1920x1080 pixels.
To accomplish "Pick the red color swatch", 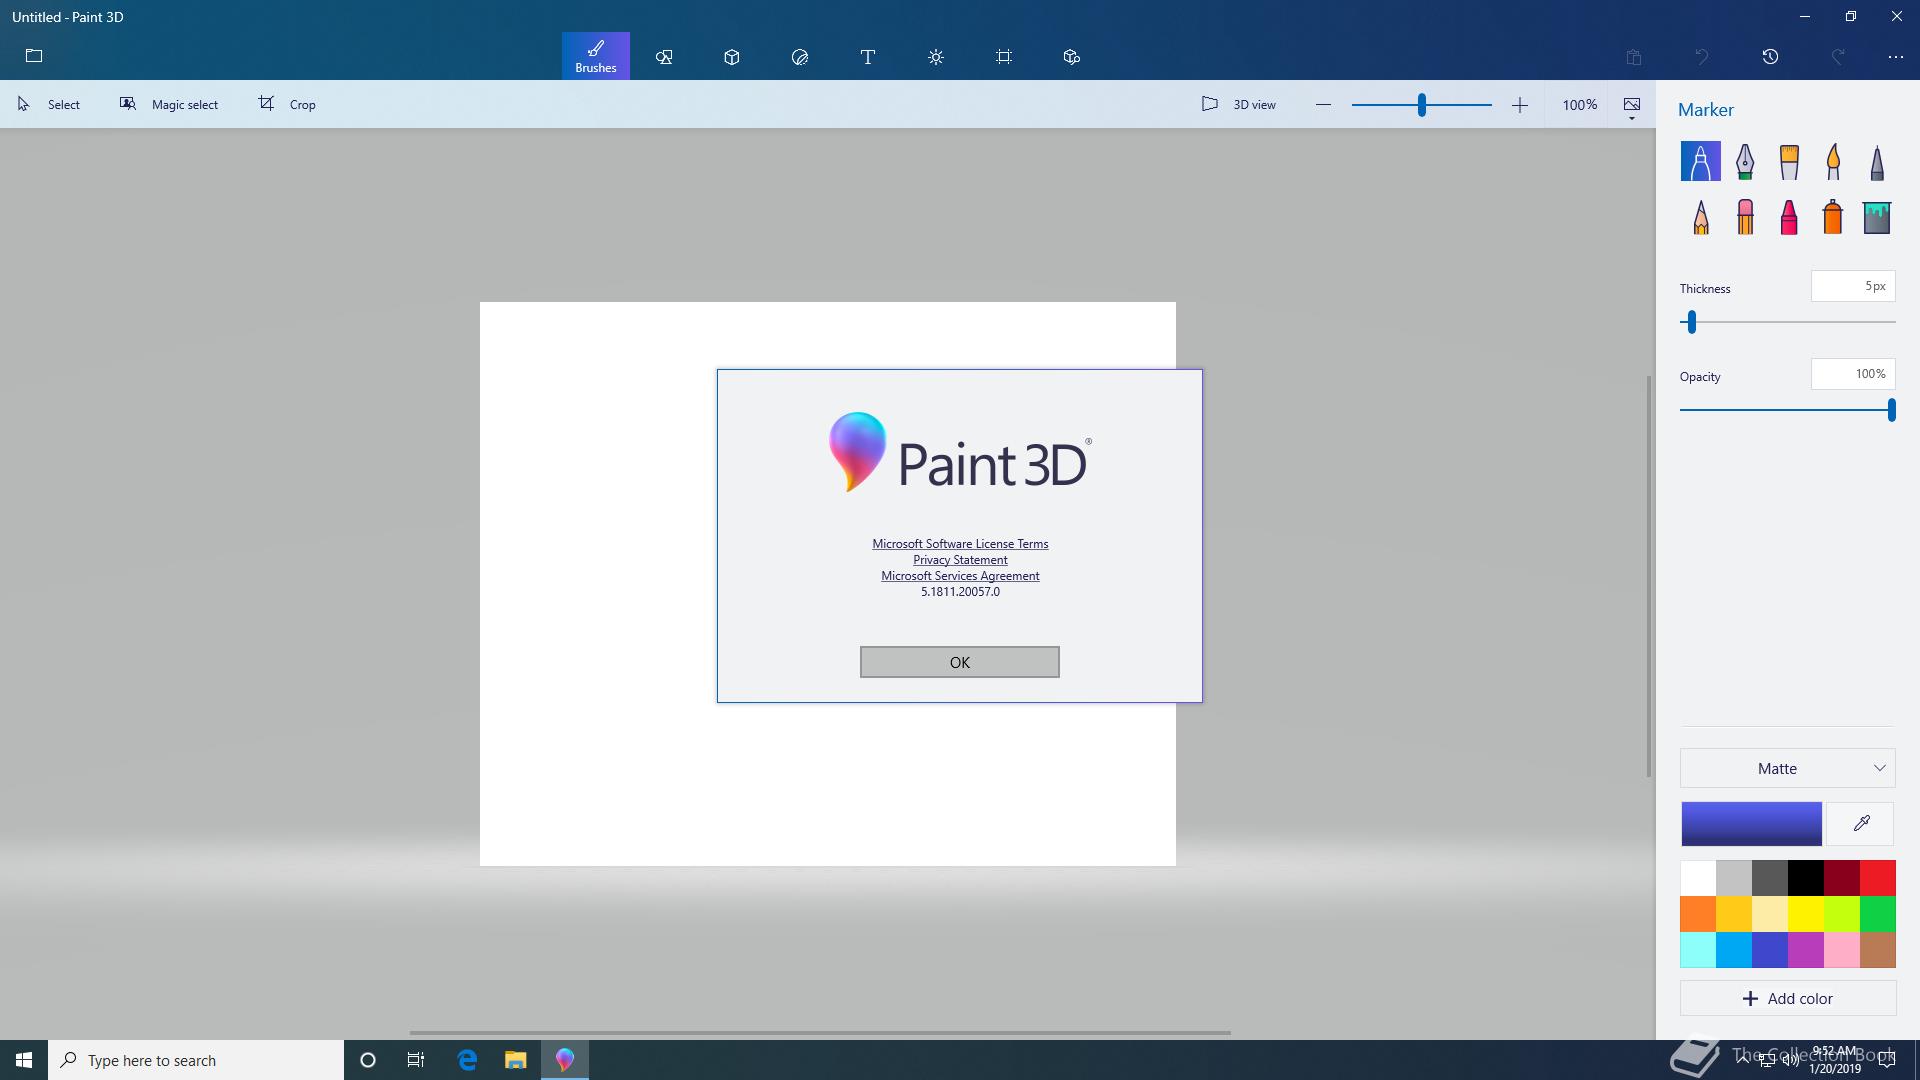I will pyautogui.click(x=1878, y=878).
